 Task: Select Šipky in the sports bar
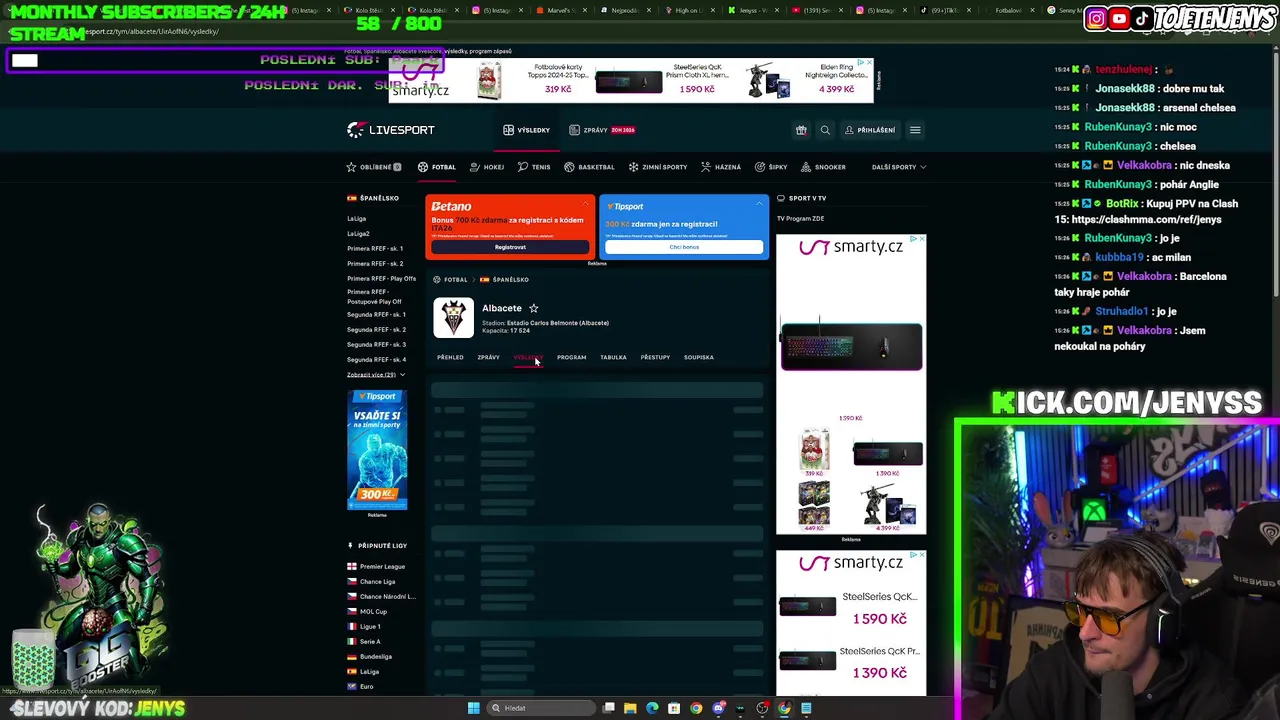[x=771, y=167]
